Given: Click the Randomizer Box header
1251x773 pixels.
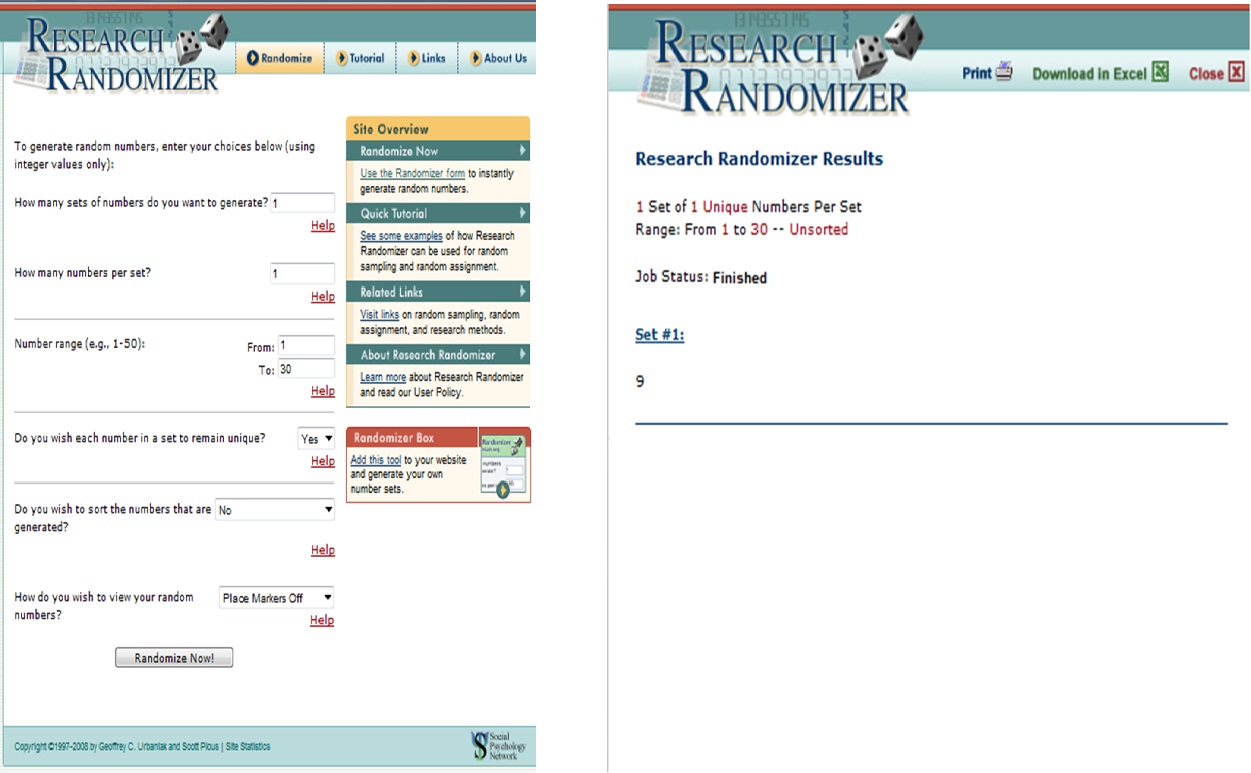Looking at the screenshot, I should point(412,438).
